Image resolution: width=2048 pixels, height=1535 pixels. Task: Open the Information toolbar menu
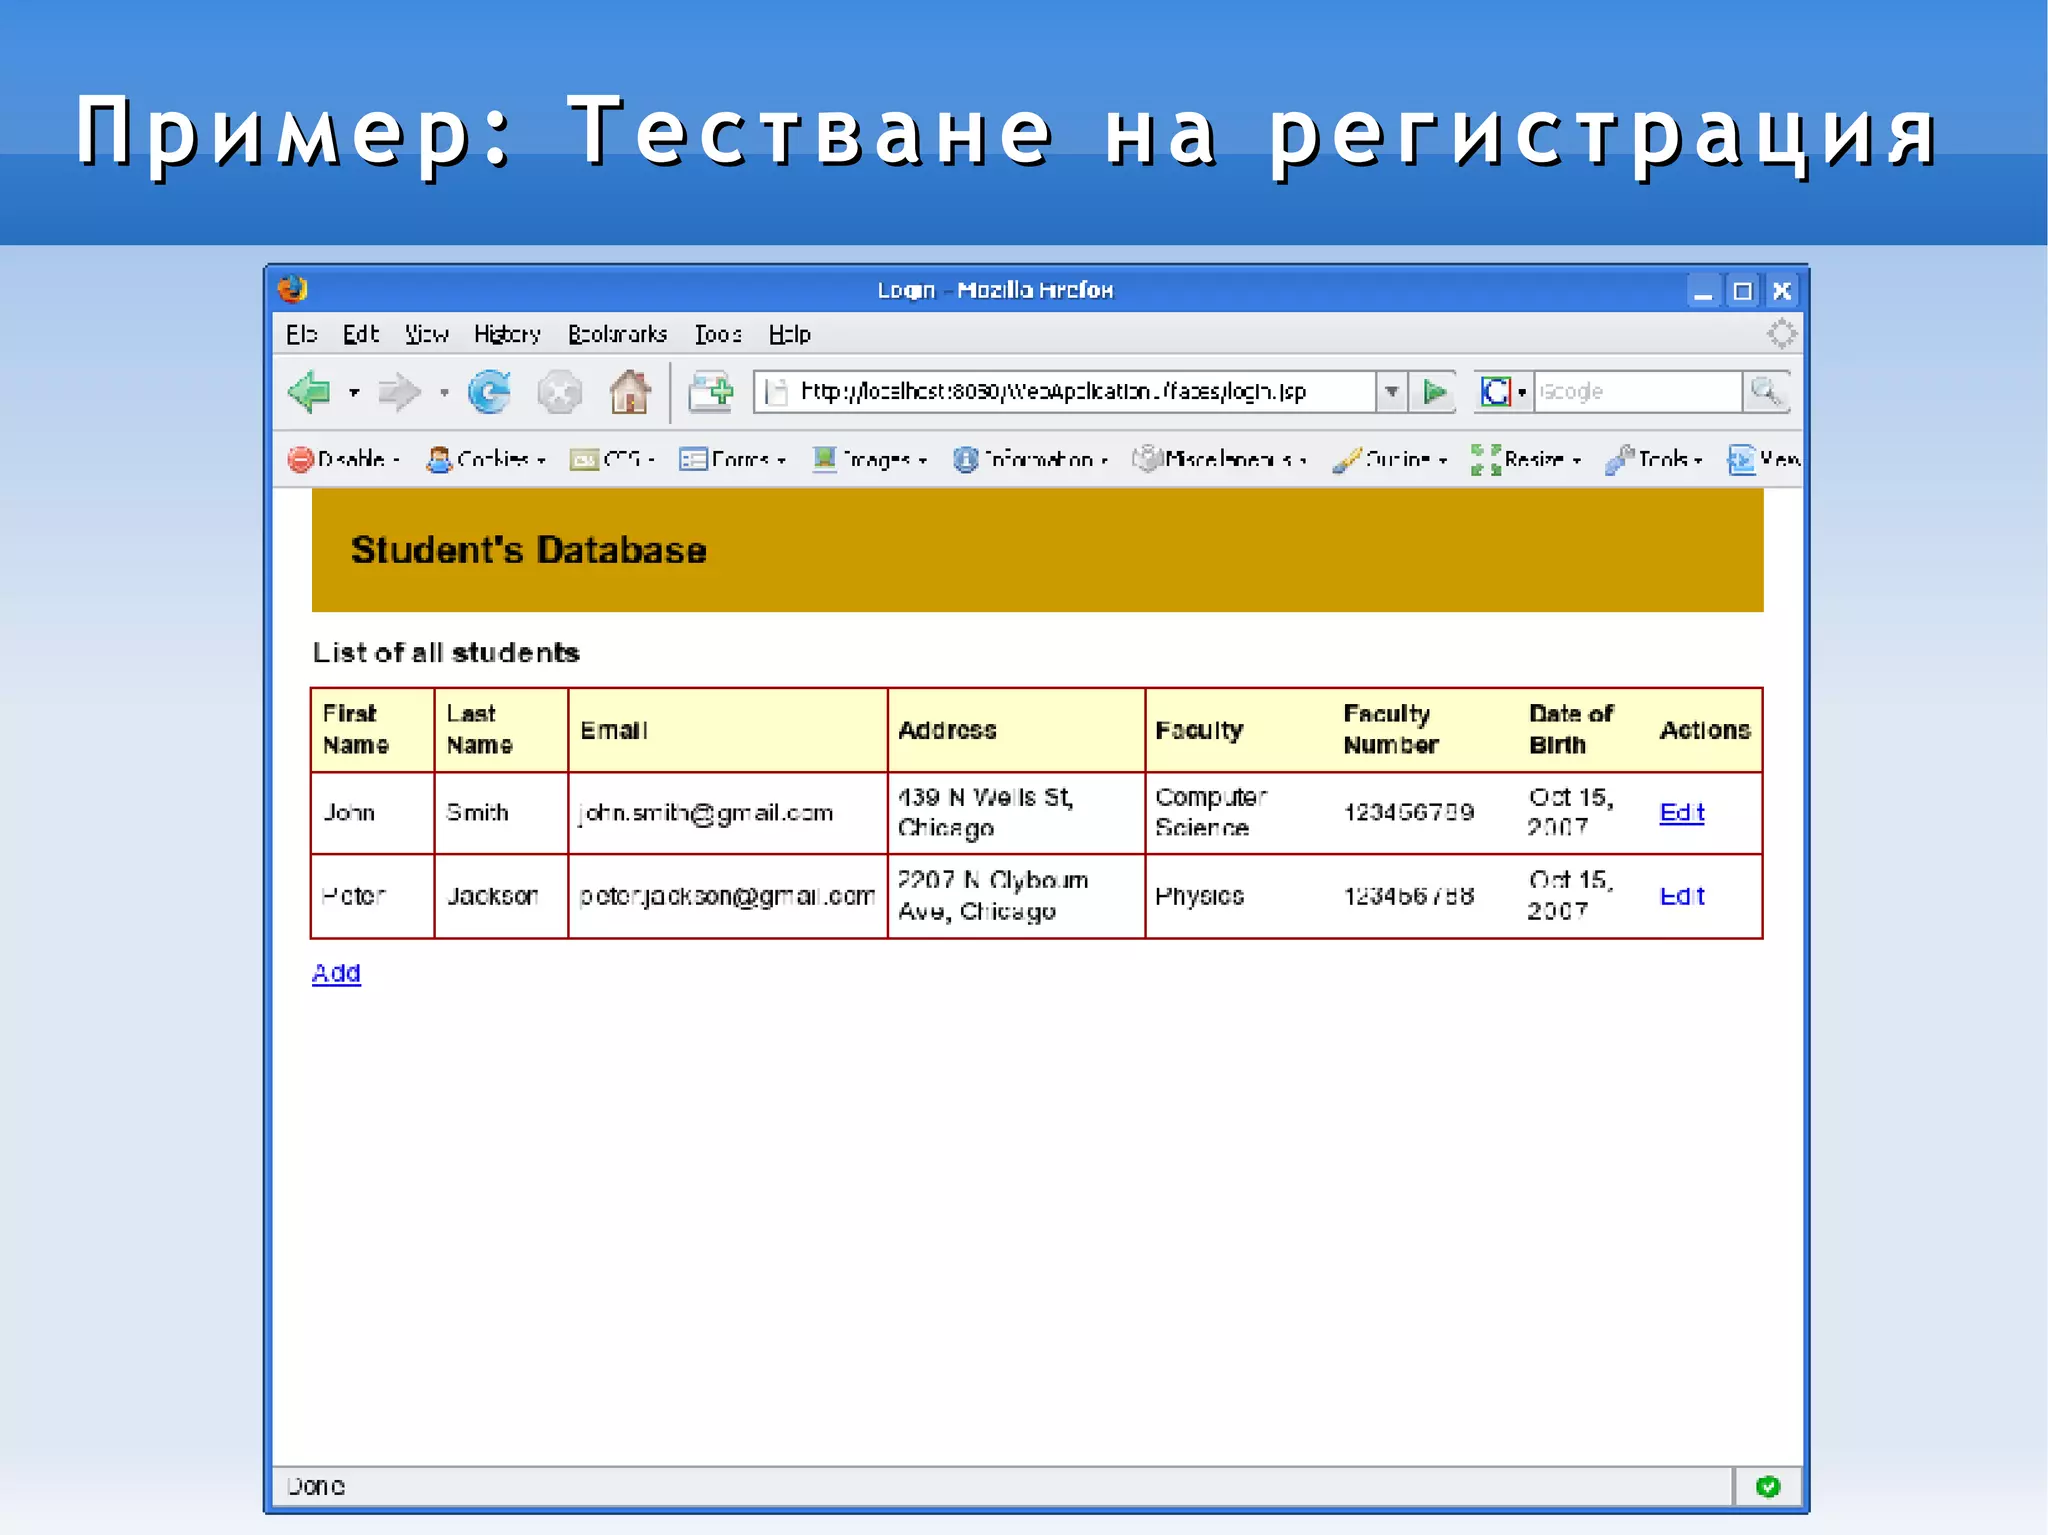[1030, 459]
